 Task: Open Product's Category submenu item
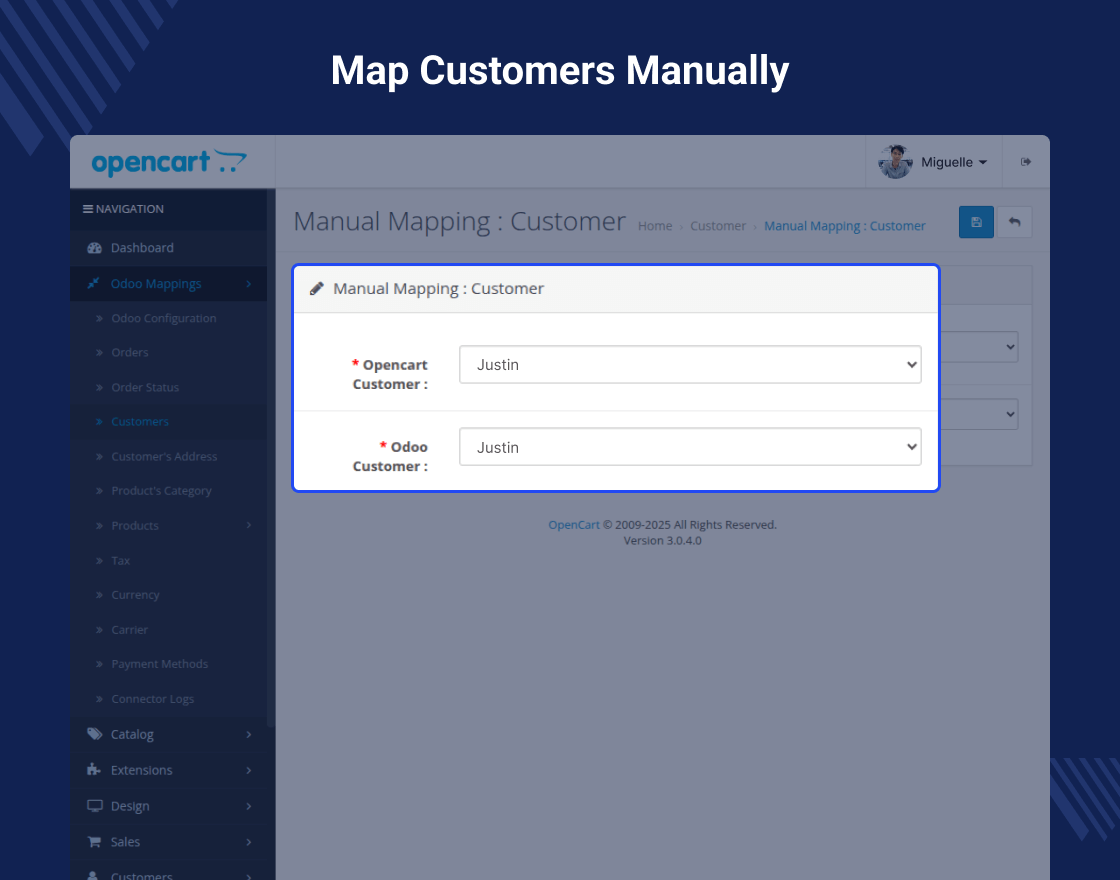tap(161, 491)
